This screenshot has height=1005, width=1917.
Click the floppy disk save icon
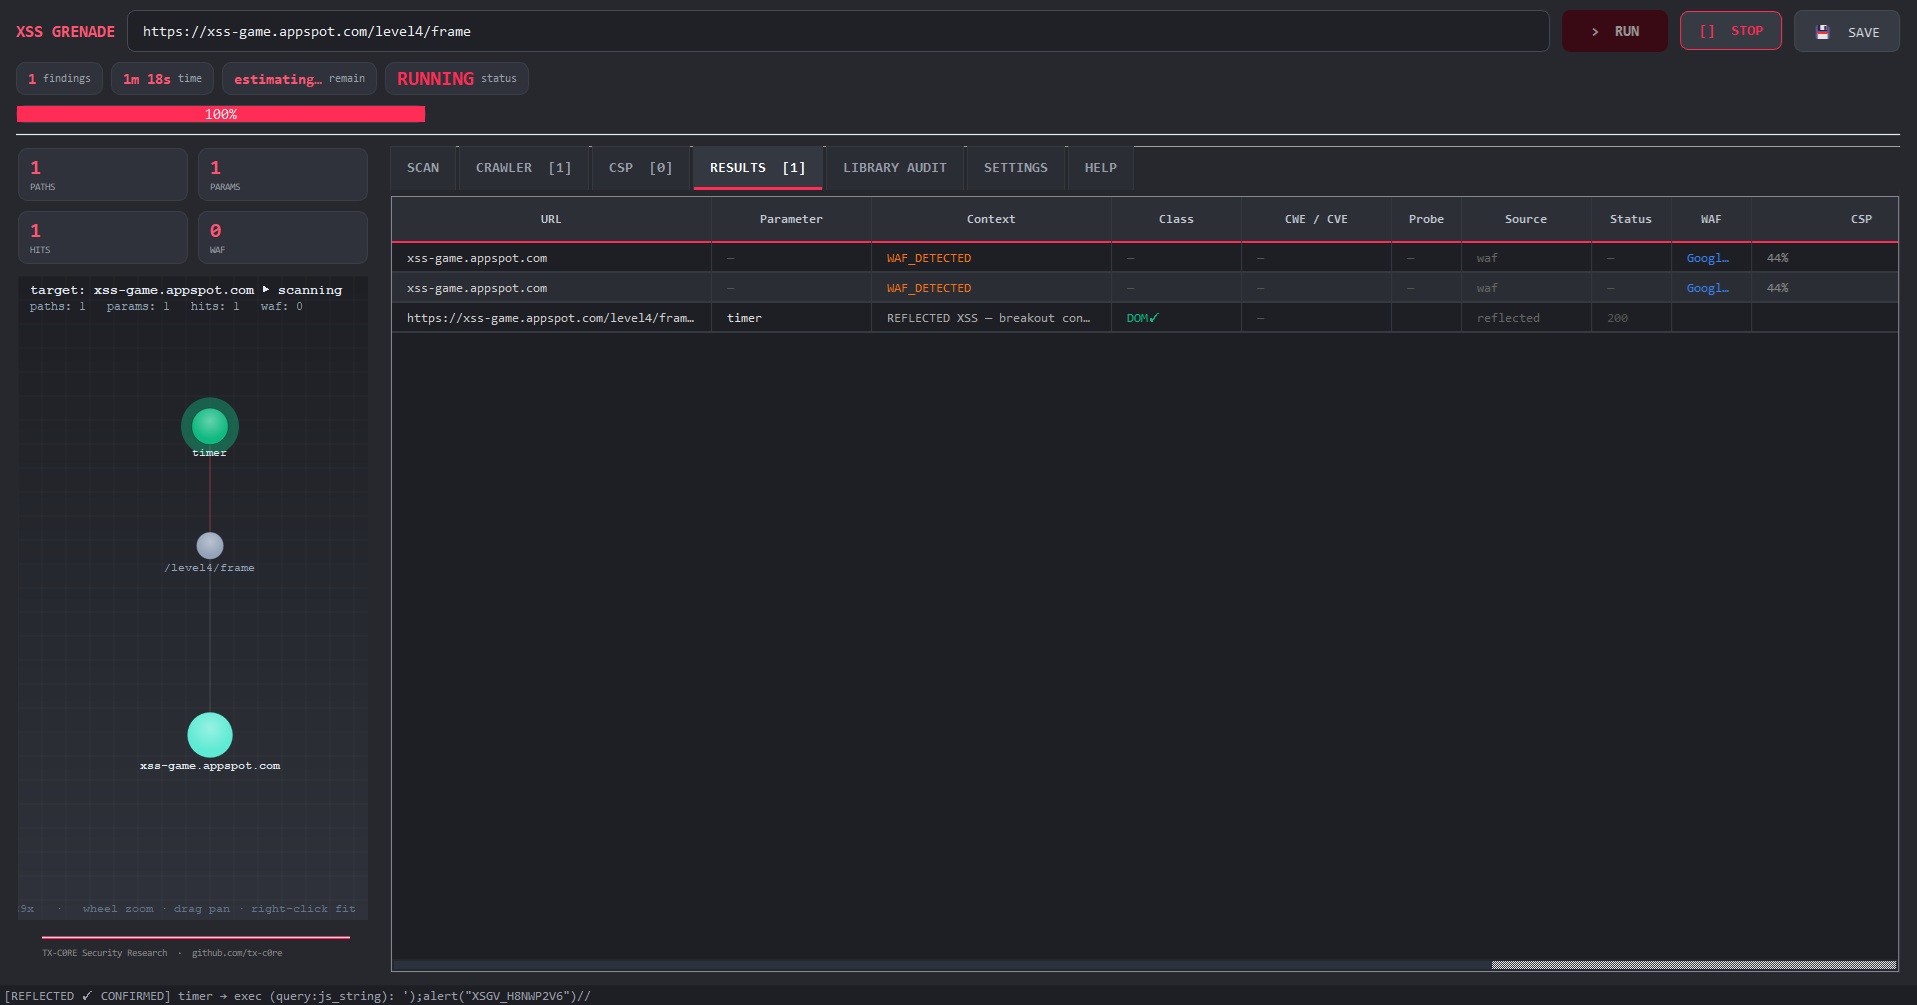click(x=1823, y=32)
